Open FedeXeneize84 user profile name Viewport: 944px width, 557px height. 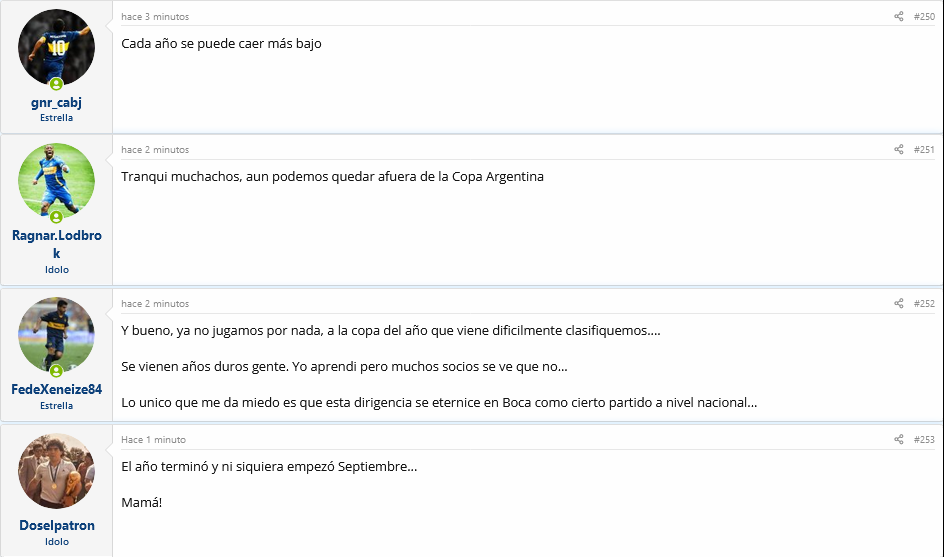click(57, 389)
